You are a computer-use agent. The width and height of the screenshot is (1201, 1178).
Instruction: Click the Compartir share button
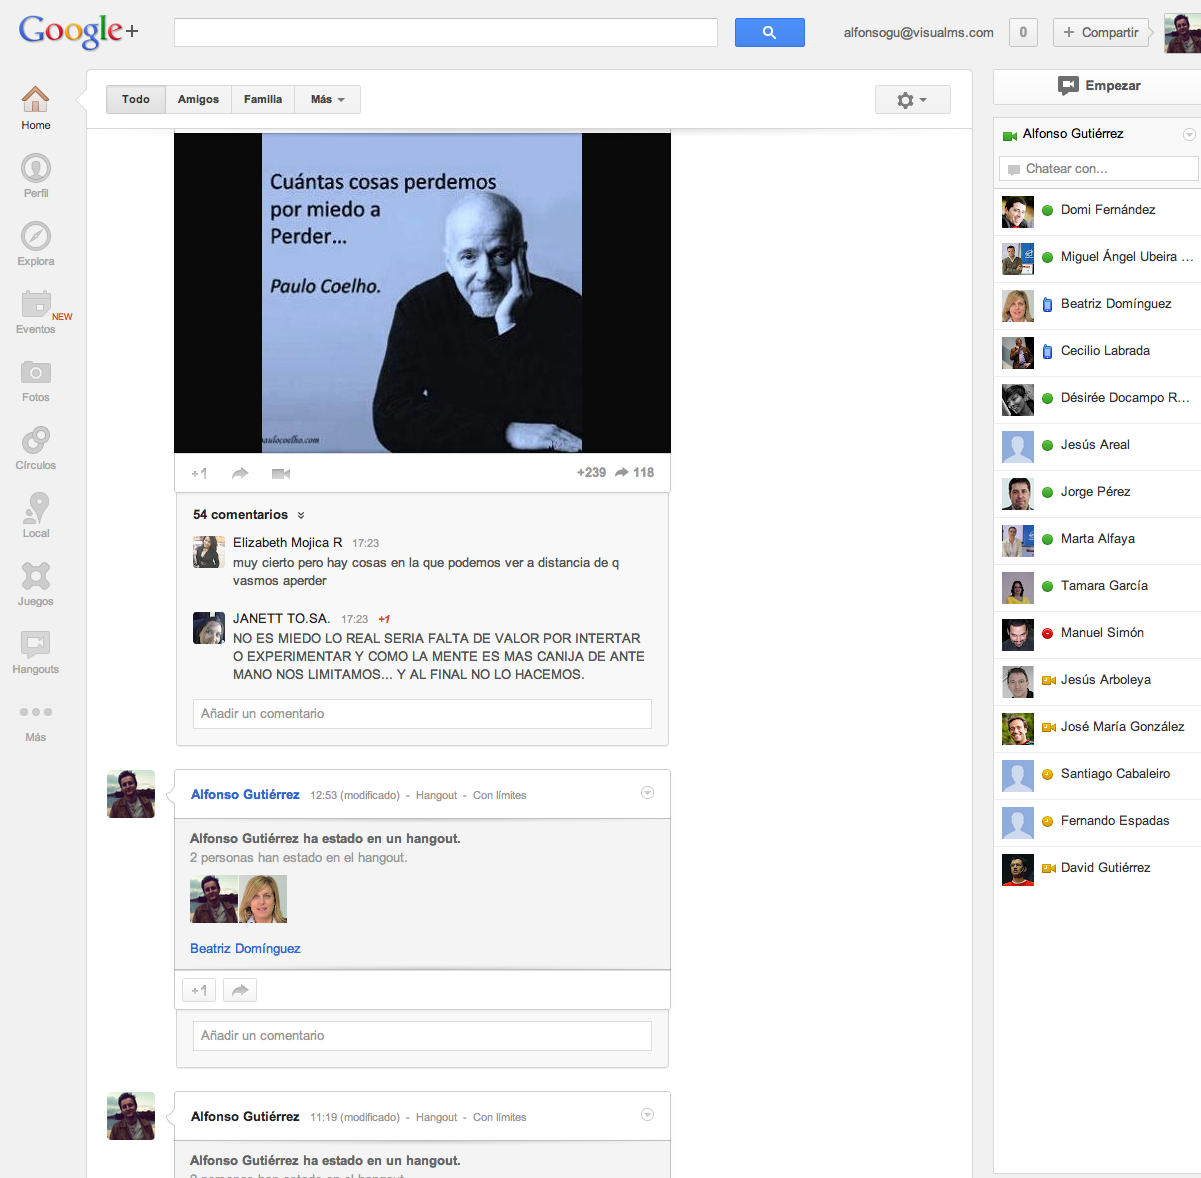click(x=1100, y=32)
